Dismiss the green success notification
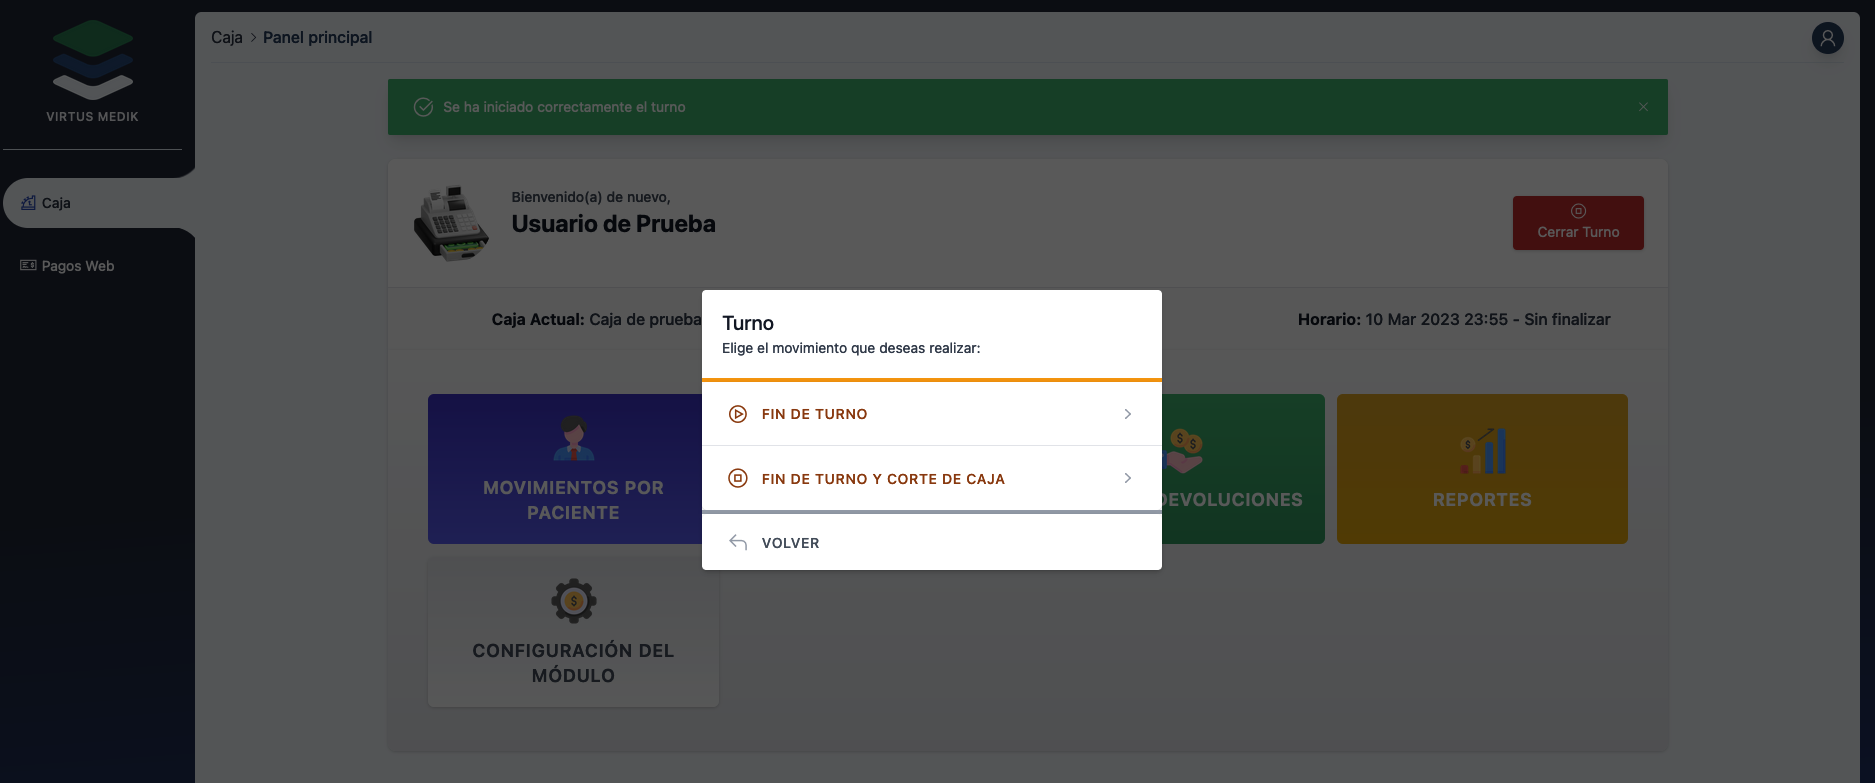This screenshot has height=783, width=1875. pyautogui.click(x=1643, y=107)
